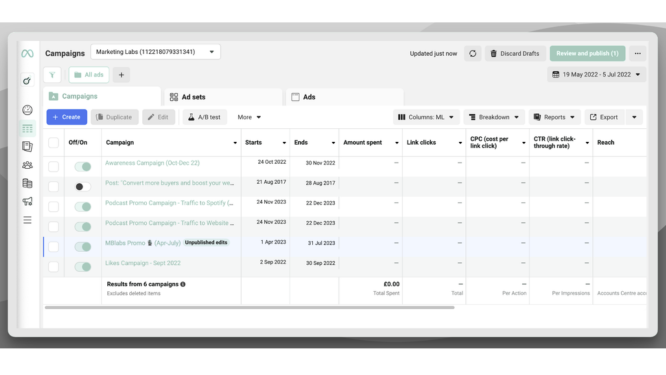Toggle the Podcast Promo Traffic to Spotify switch
Screen dimensions: 666x375
pyautogui.click(x=83, y=207)
